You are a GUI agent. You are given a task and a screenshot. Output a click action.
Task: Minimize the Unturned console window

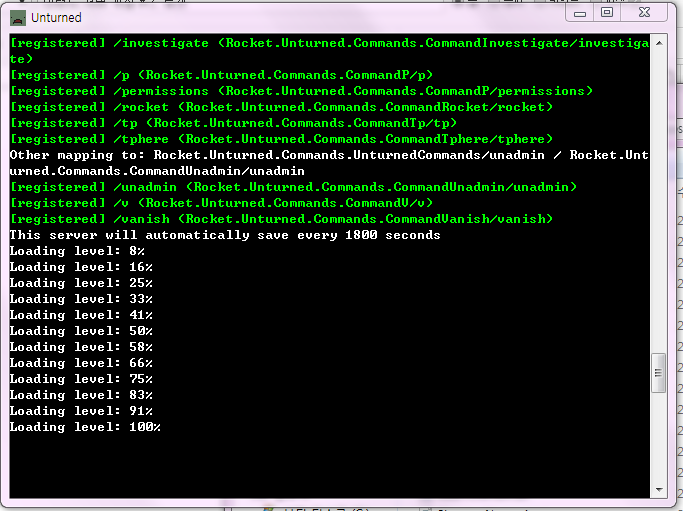point(580,13)
